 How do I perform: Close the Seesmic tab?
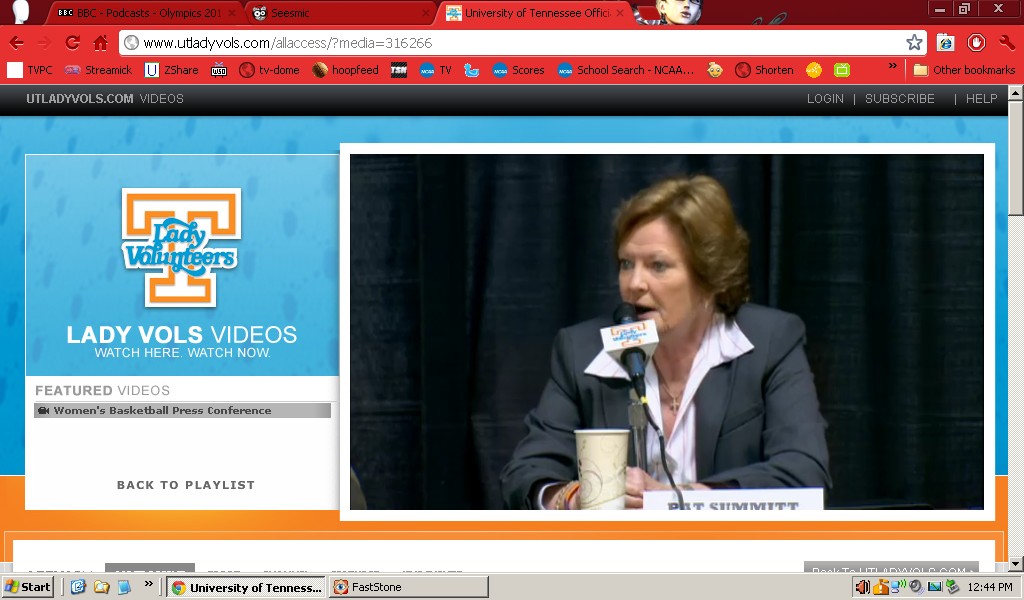[426, 13]
